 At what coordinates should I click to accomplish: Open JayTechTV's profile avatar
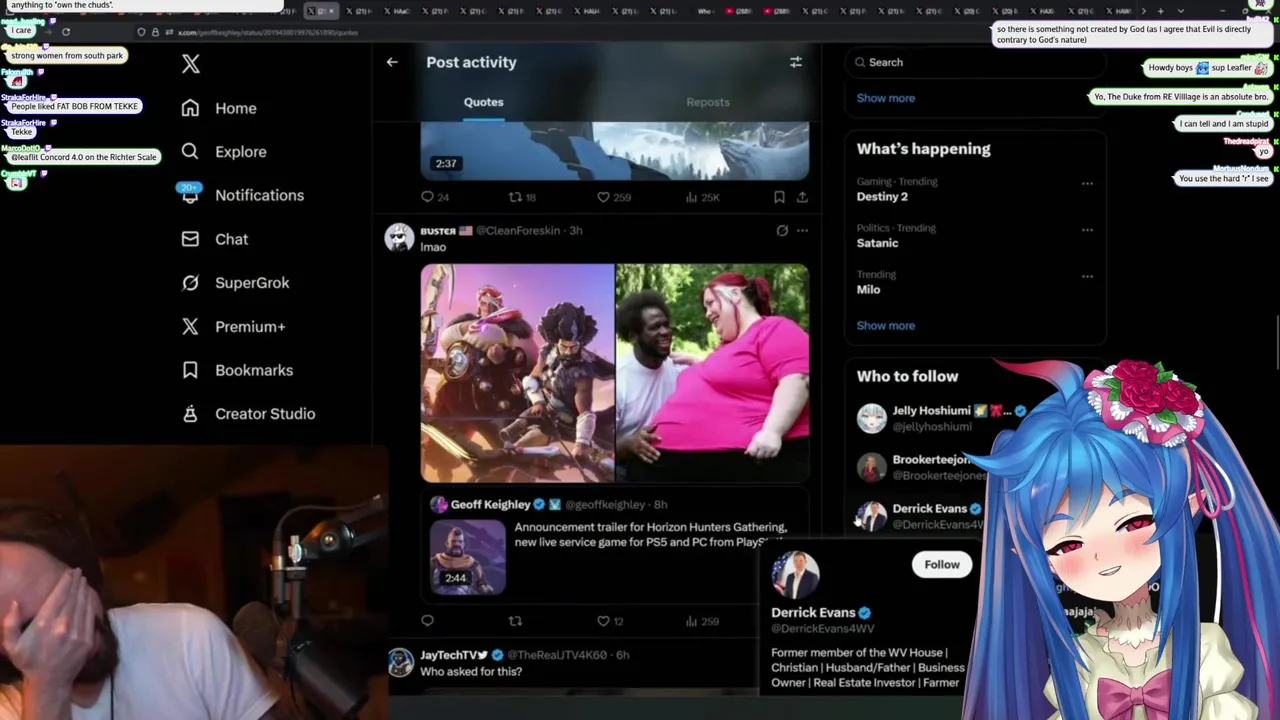point(400,662)
